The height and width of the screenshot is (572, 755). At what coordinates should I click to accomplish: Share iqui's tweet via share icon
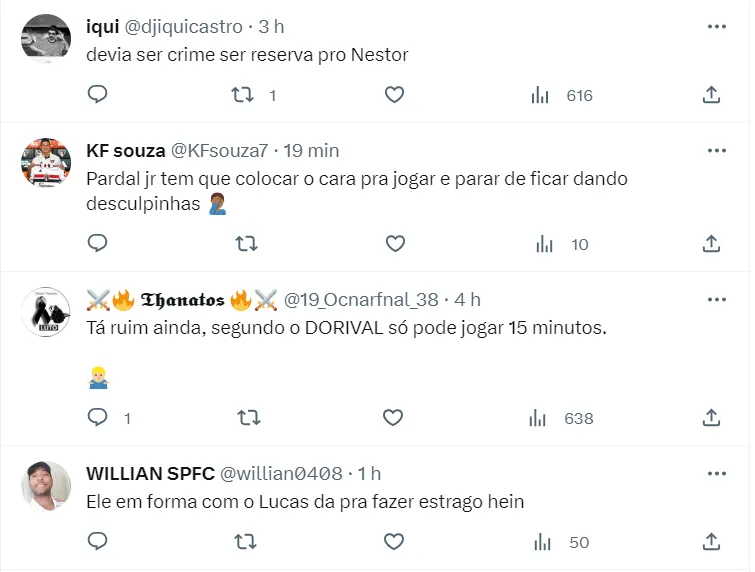[711, 95]
